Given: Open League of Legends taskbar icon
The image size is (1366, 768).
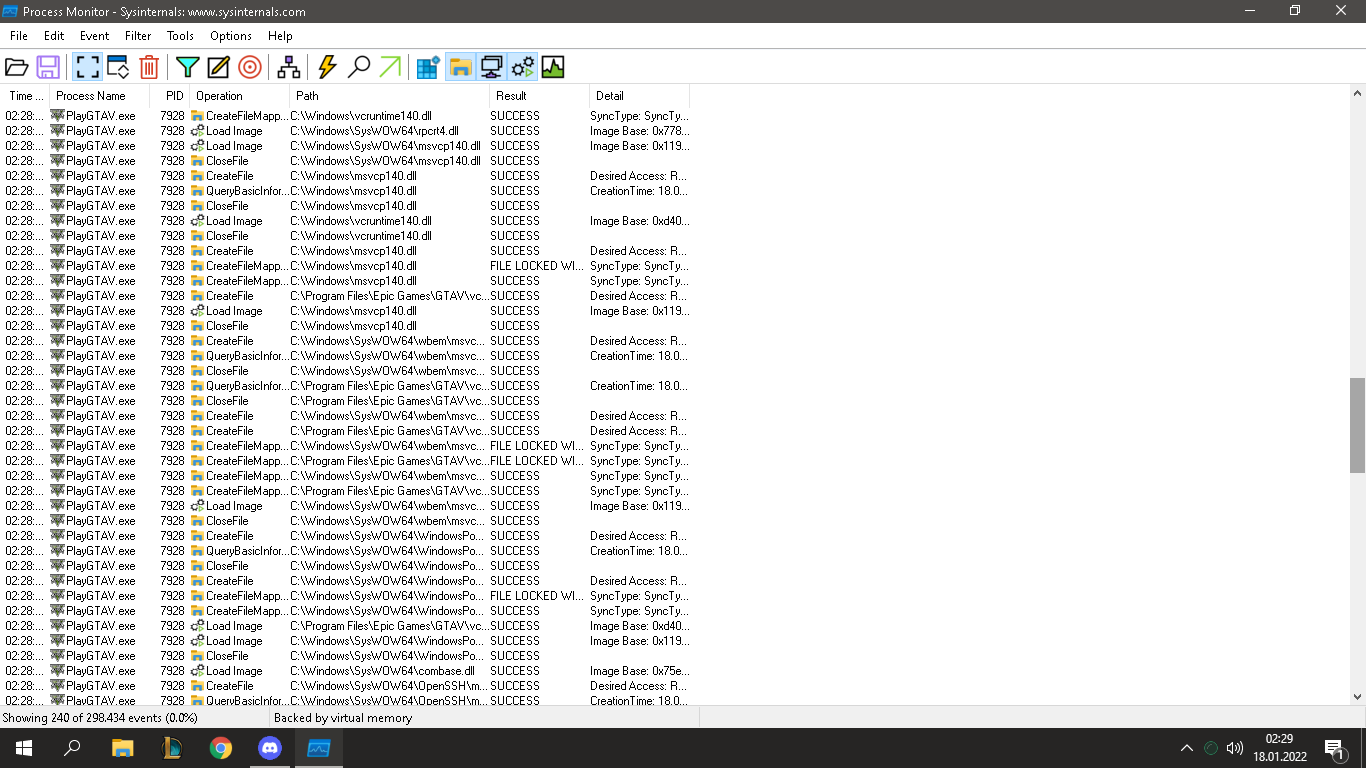Looking at the screenshot, I should [x=171, y=748].
